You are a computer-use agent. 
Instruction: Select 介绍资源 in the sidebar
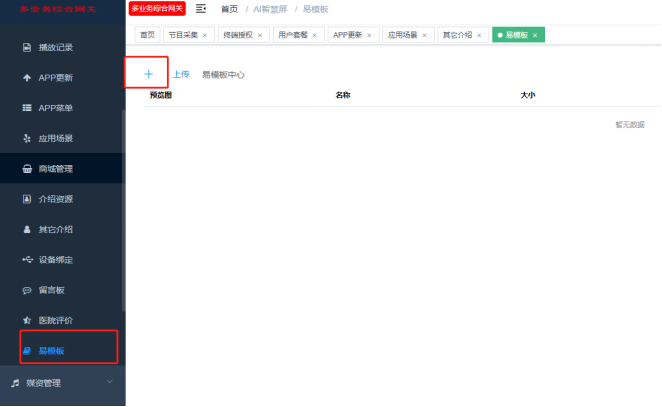[x=56, y=199]
